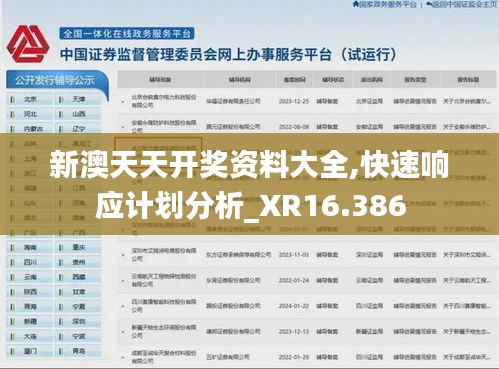
Task: Expand the row dated 2024-01-22
Action: point(123,306)
